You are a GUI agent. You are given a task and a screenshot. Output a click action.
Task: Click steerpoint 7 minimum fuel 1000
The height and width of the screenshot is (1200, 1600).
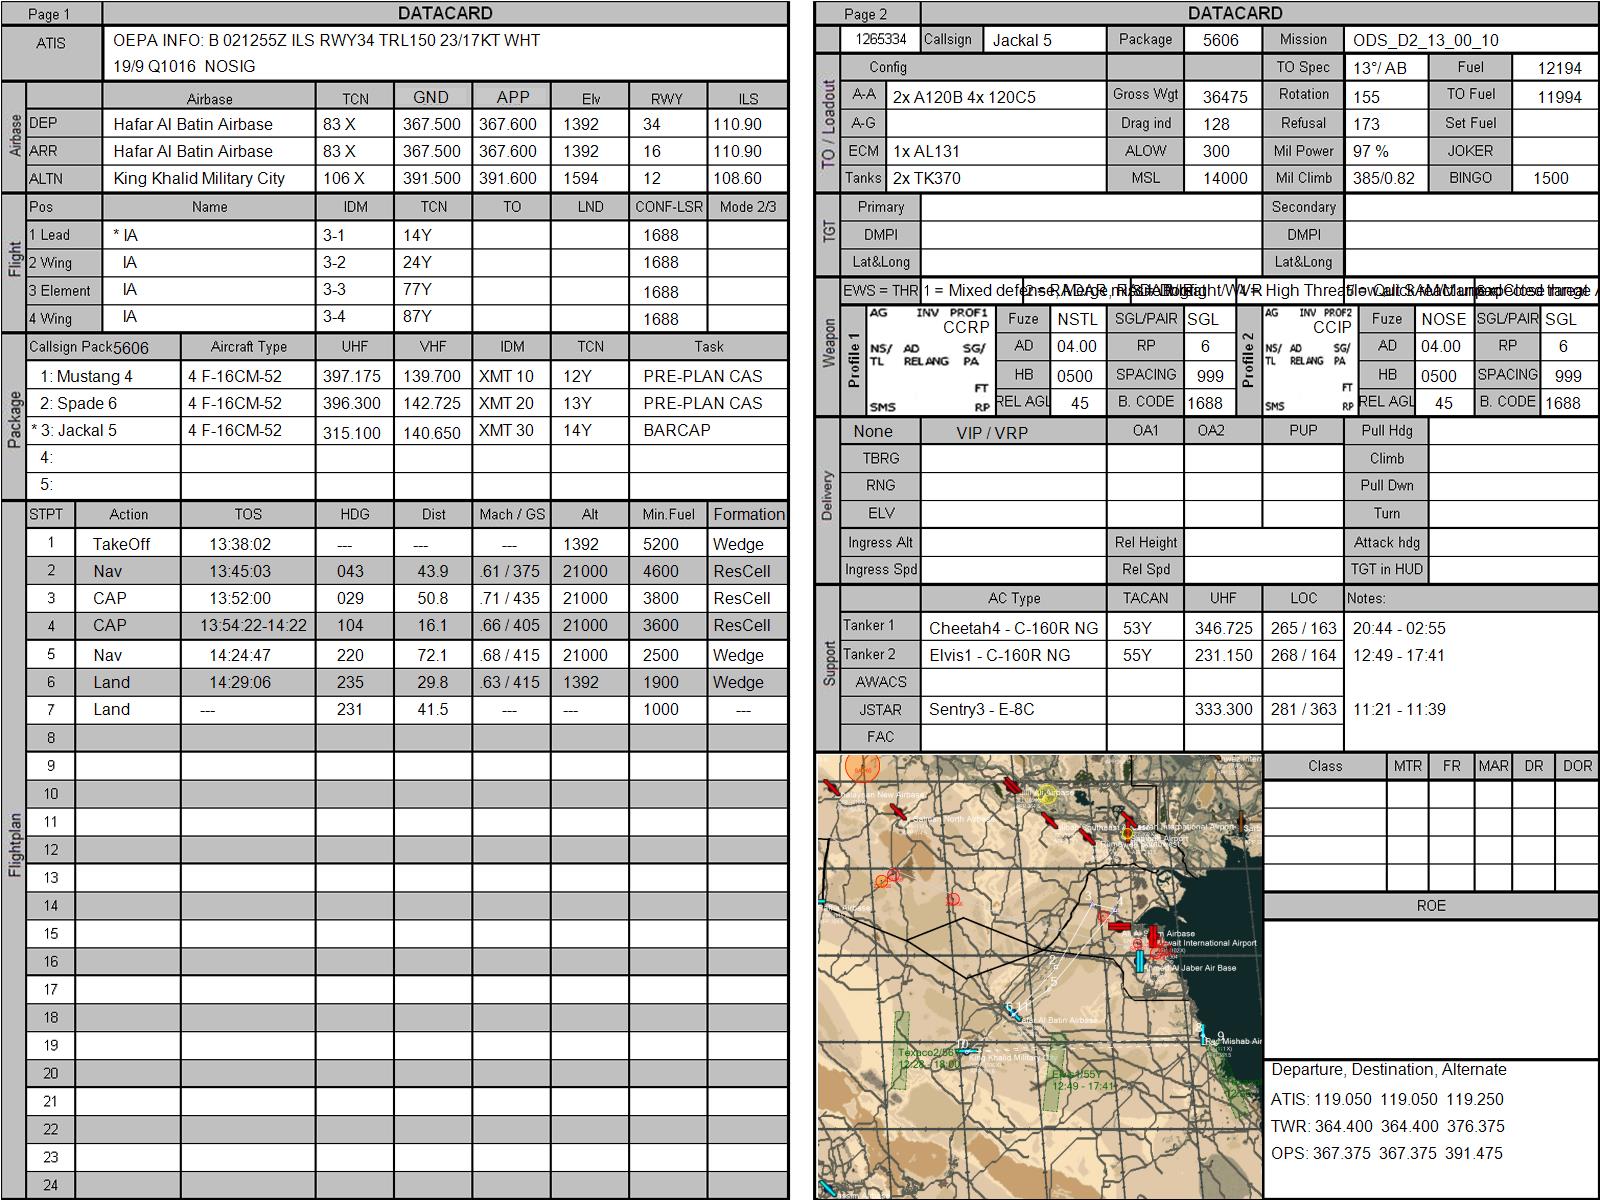pyautogui.click(x=660, y=710)
